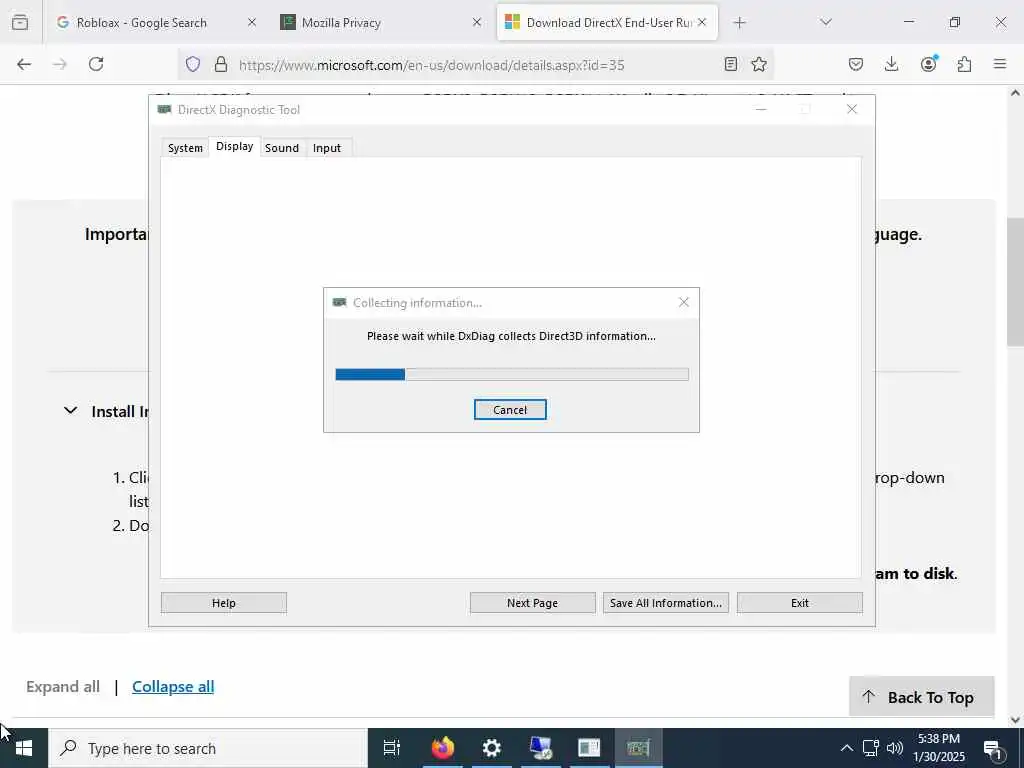
Task: Click the Back To Top button
Action: point(921,697)
